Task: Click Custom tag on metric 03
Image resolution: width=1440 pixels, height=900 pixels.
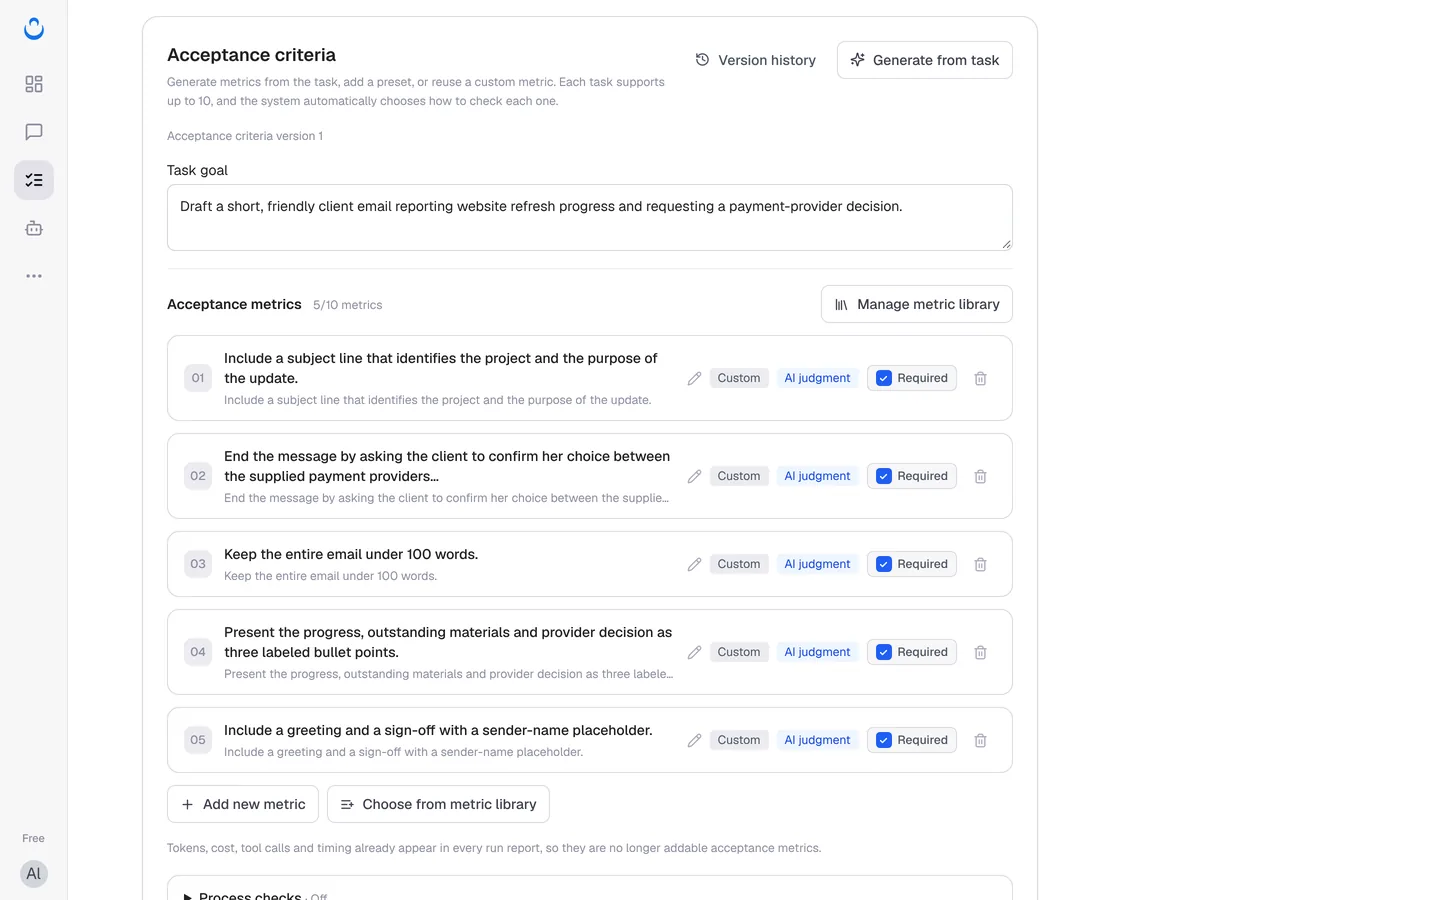Action: [x=739, y=564]
